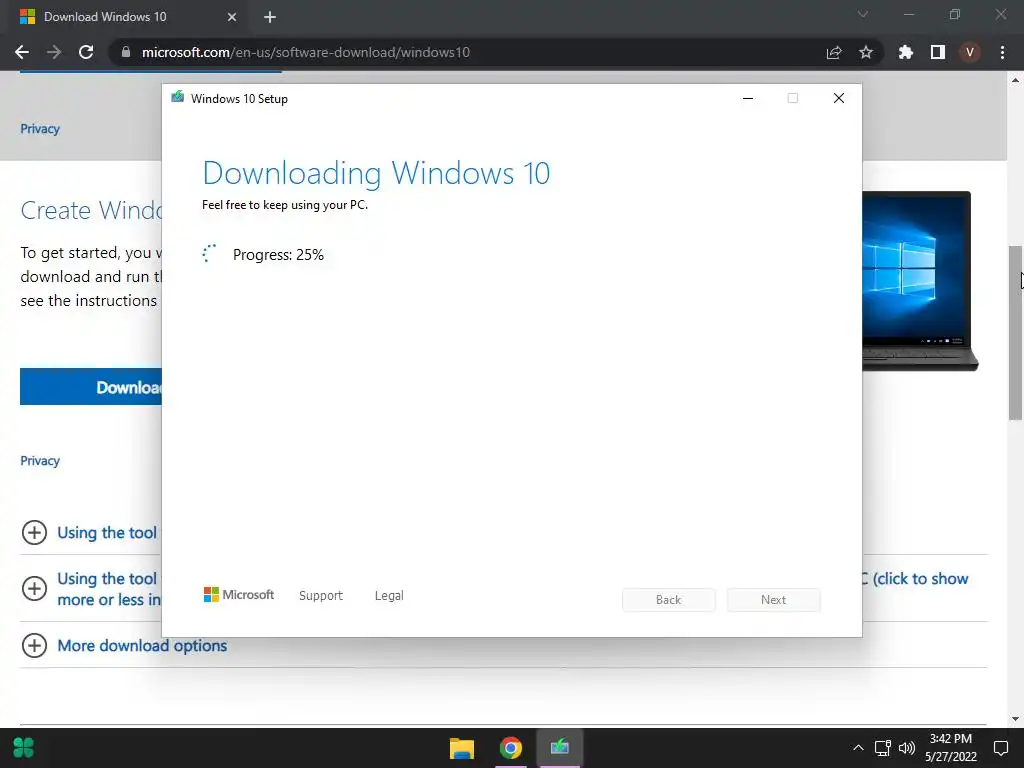Click the Downloading Windows 10 heading
The height and width of the screenshot is (768, 1024).
point(376,173)
